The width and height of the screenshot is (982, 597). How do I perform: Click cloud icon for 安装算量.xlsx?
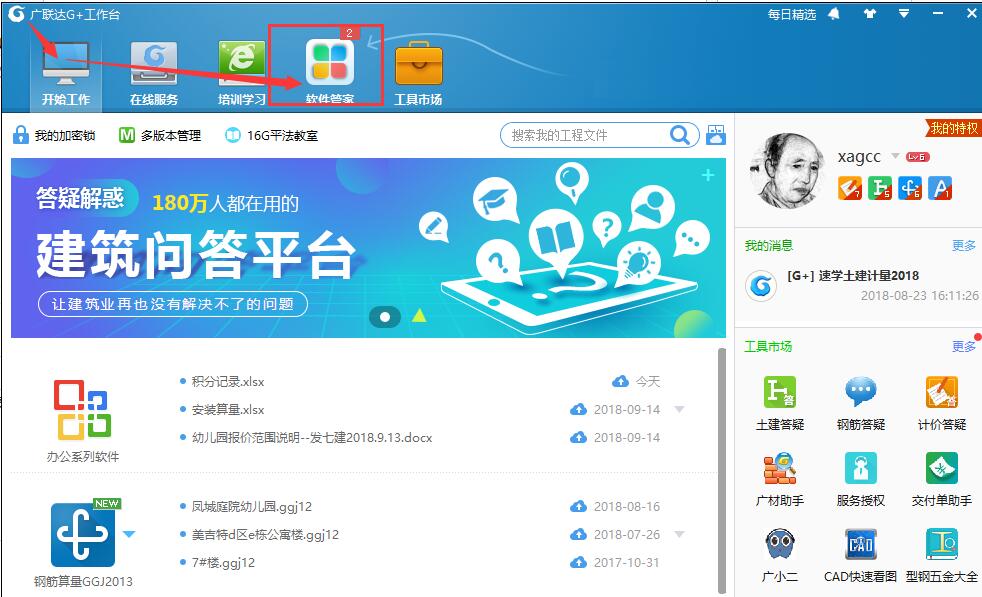click(579, 410)
